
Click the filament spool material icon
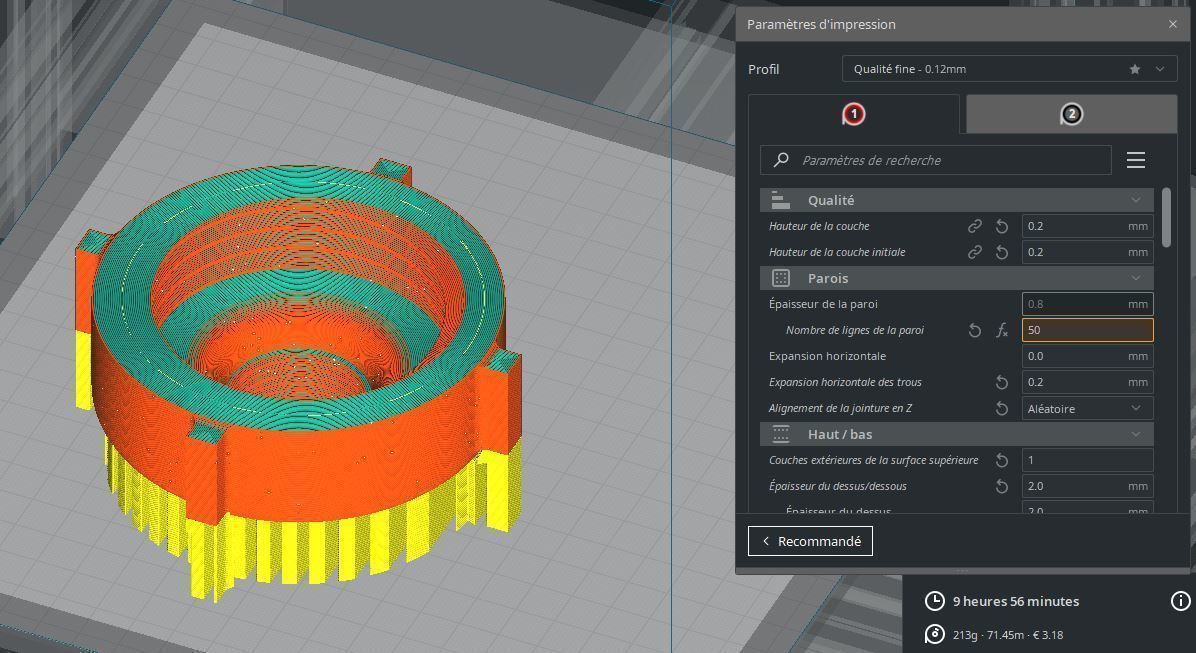tap(934, 635)
